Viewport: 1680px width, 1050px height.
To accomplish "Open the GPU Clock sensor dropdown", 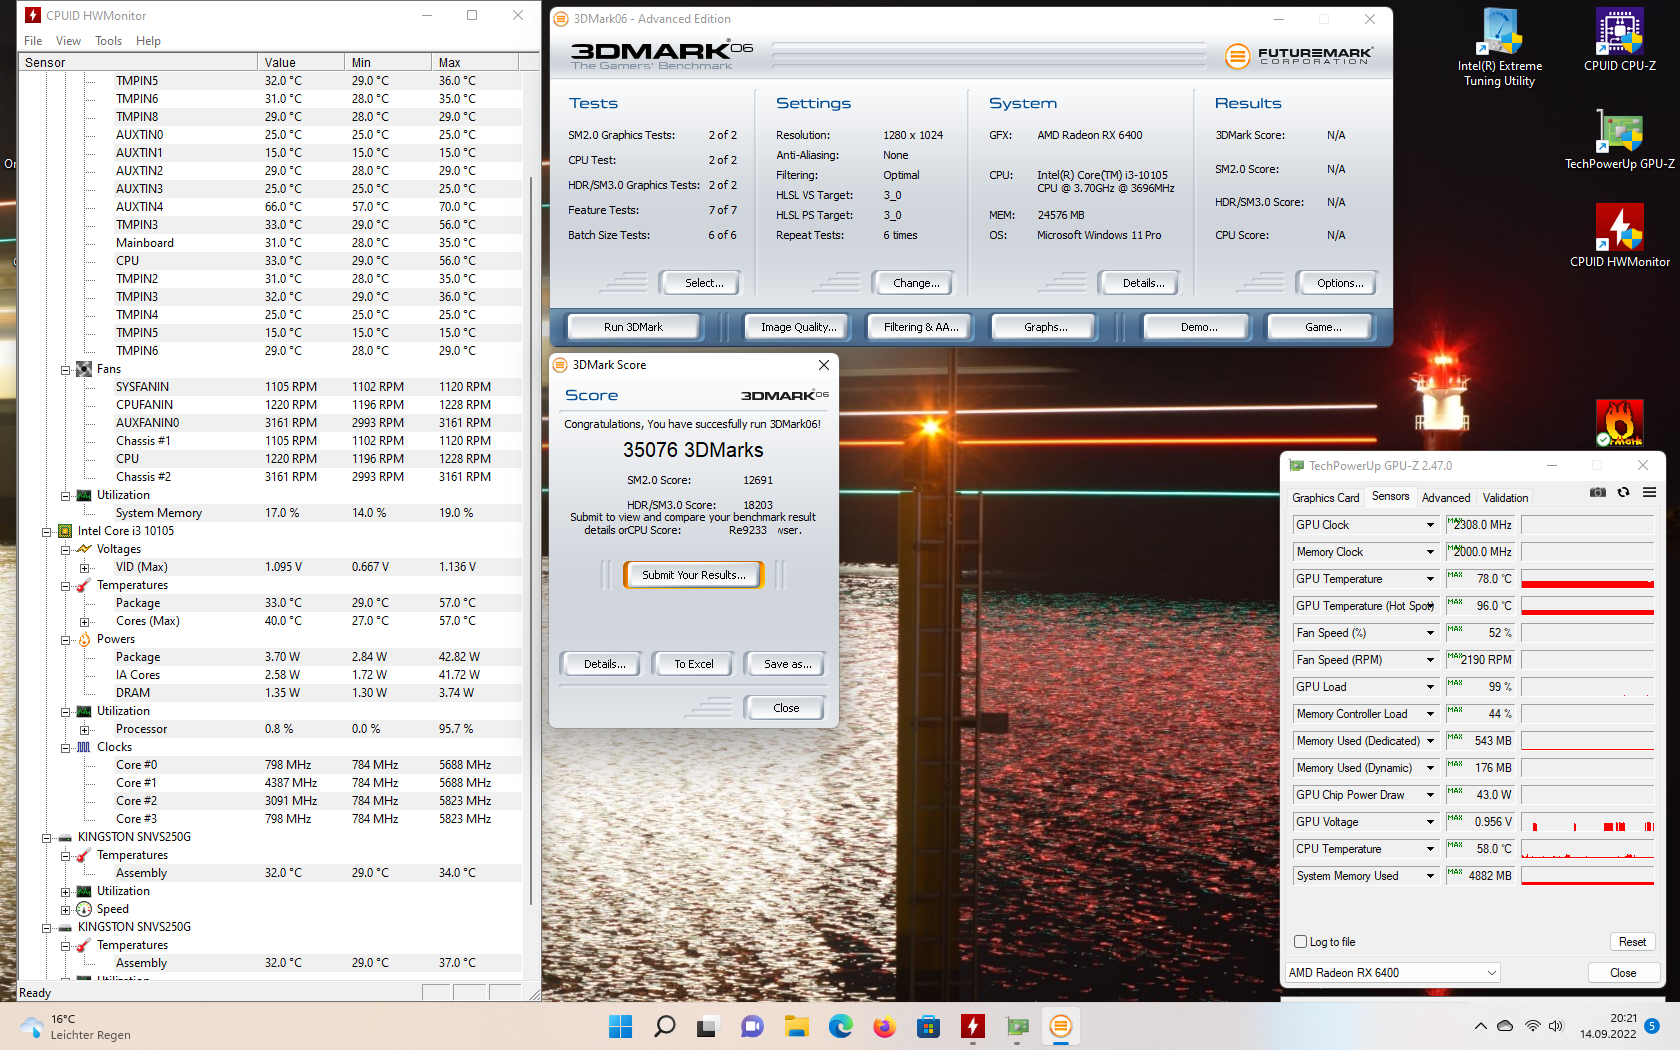I will coord(1430,525).
